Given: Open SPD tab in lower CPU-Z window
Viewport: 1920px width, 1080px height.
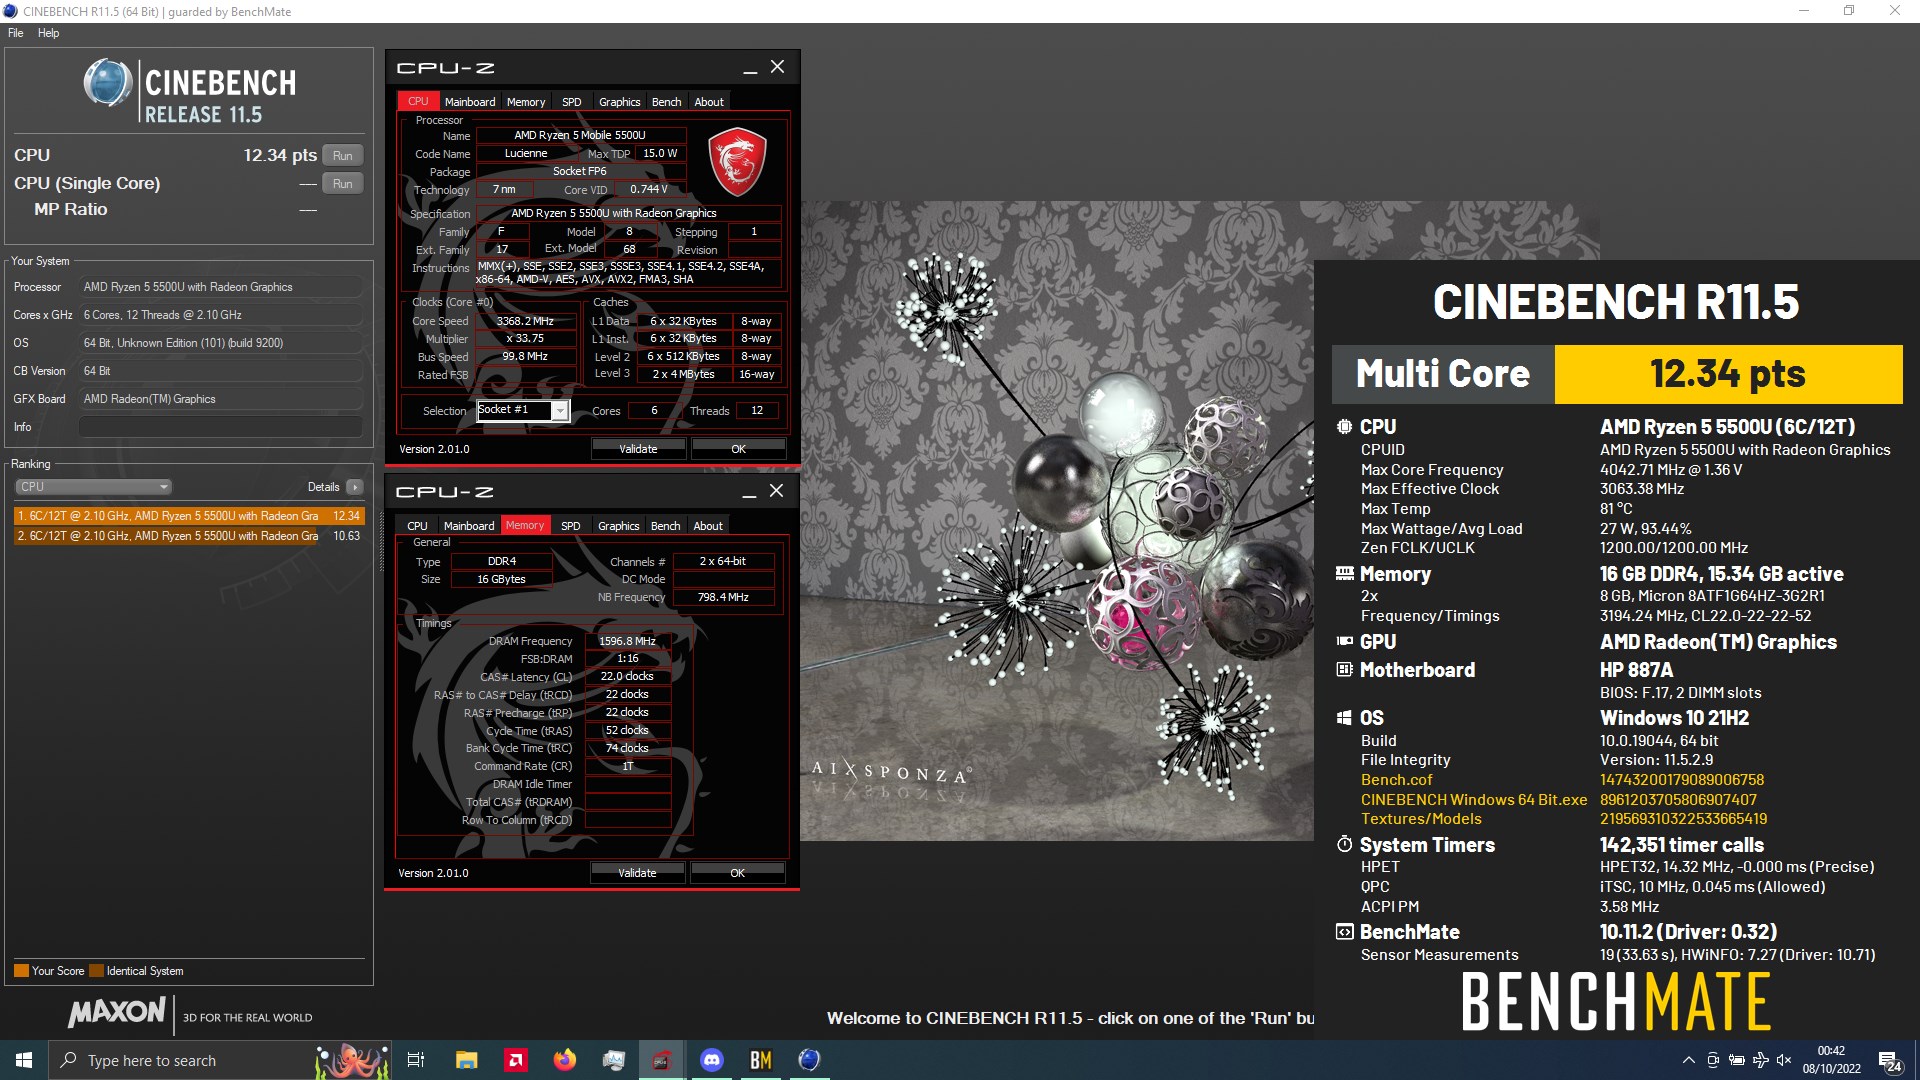Looking at the screenshot, I should tap(570, 526).
